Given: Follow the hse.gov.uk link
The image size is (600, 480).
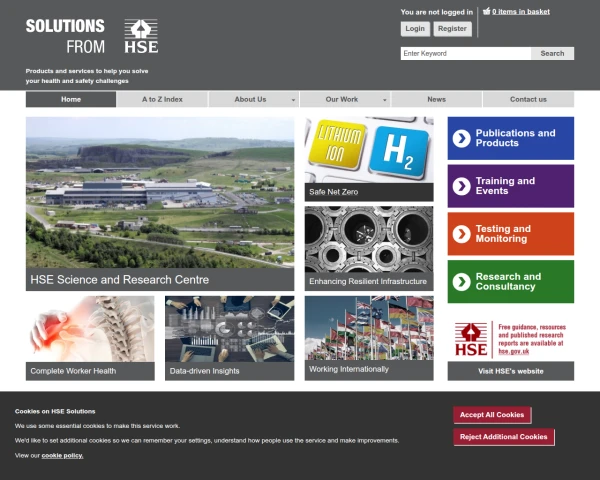Looking at the screenshot, I should (x=514, y=351).
